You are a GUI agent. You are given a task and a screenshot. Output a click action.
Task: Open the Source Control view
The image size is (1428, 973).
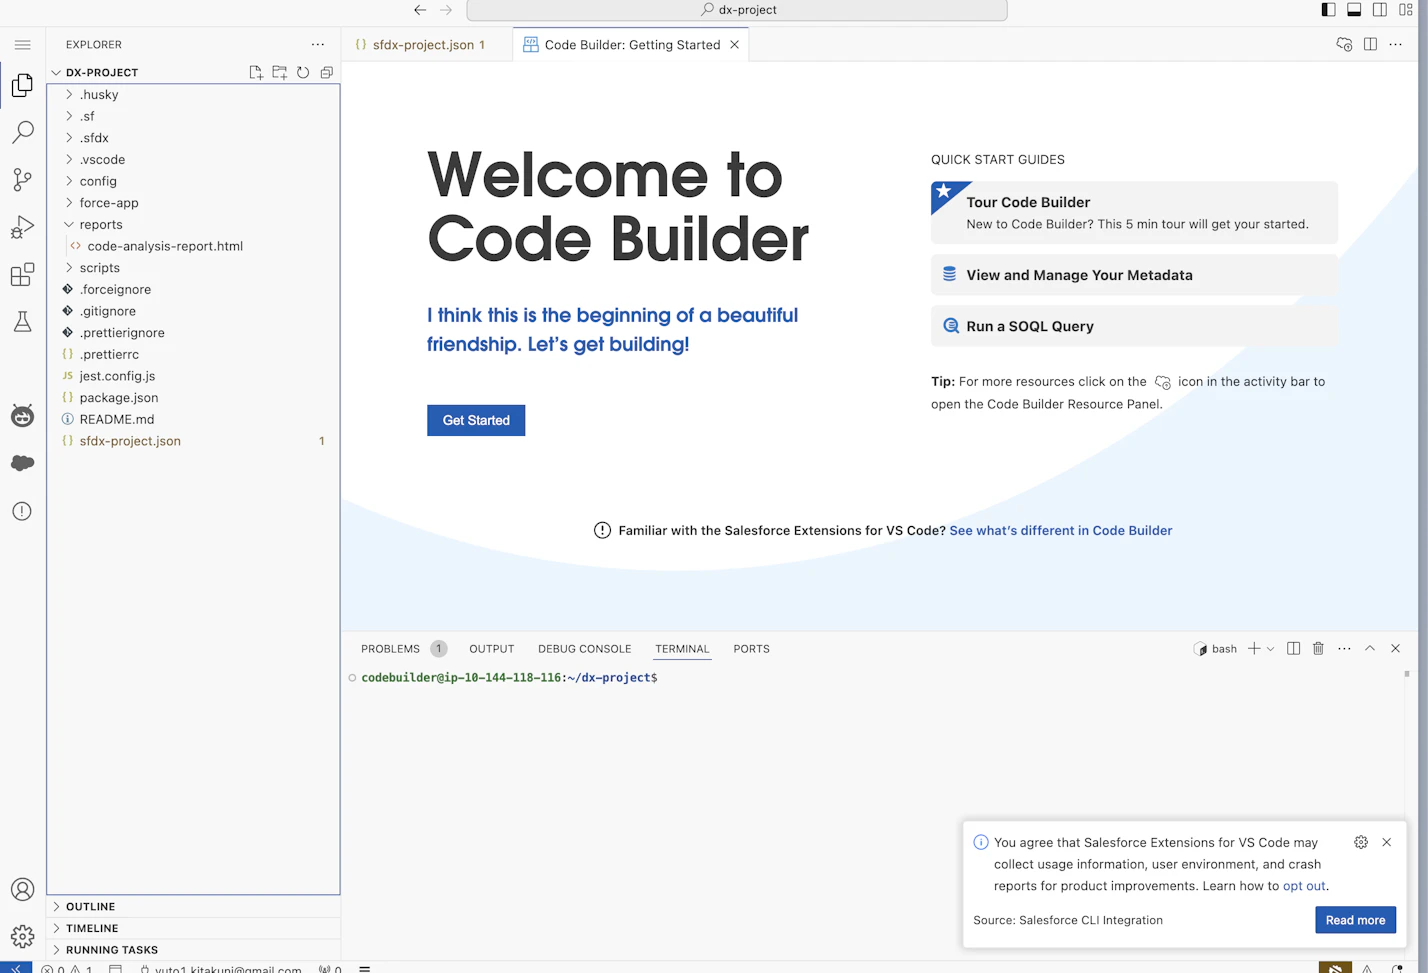[22, 179]
